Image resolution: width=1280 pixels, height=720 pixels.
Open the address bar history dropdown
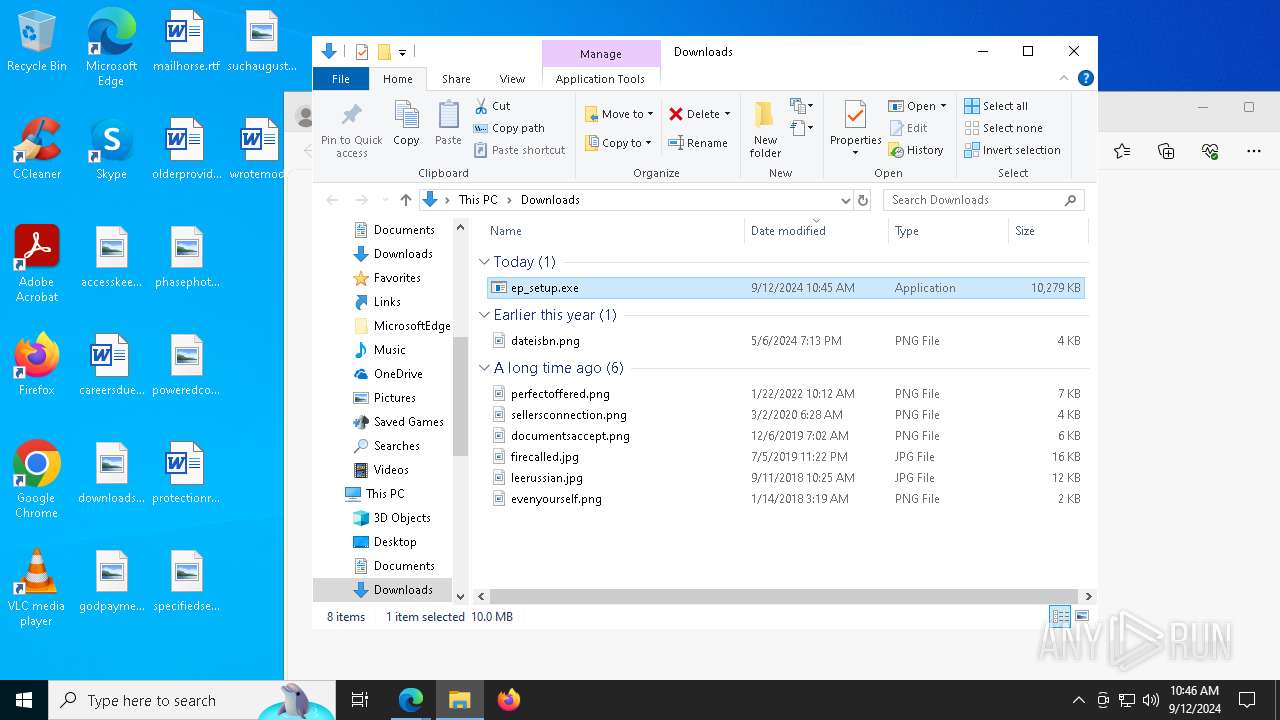[x=845, y=200]
